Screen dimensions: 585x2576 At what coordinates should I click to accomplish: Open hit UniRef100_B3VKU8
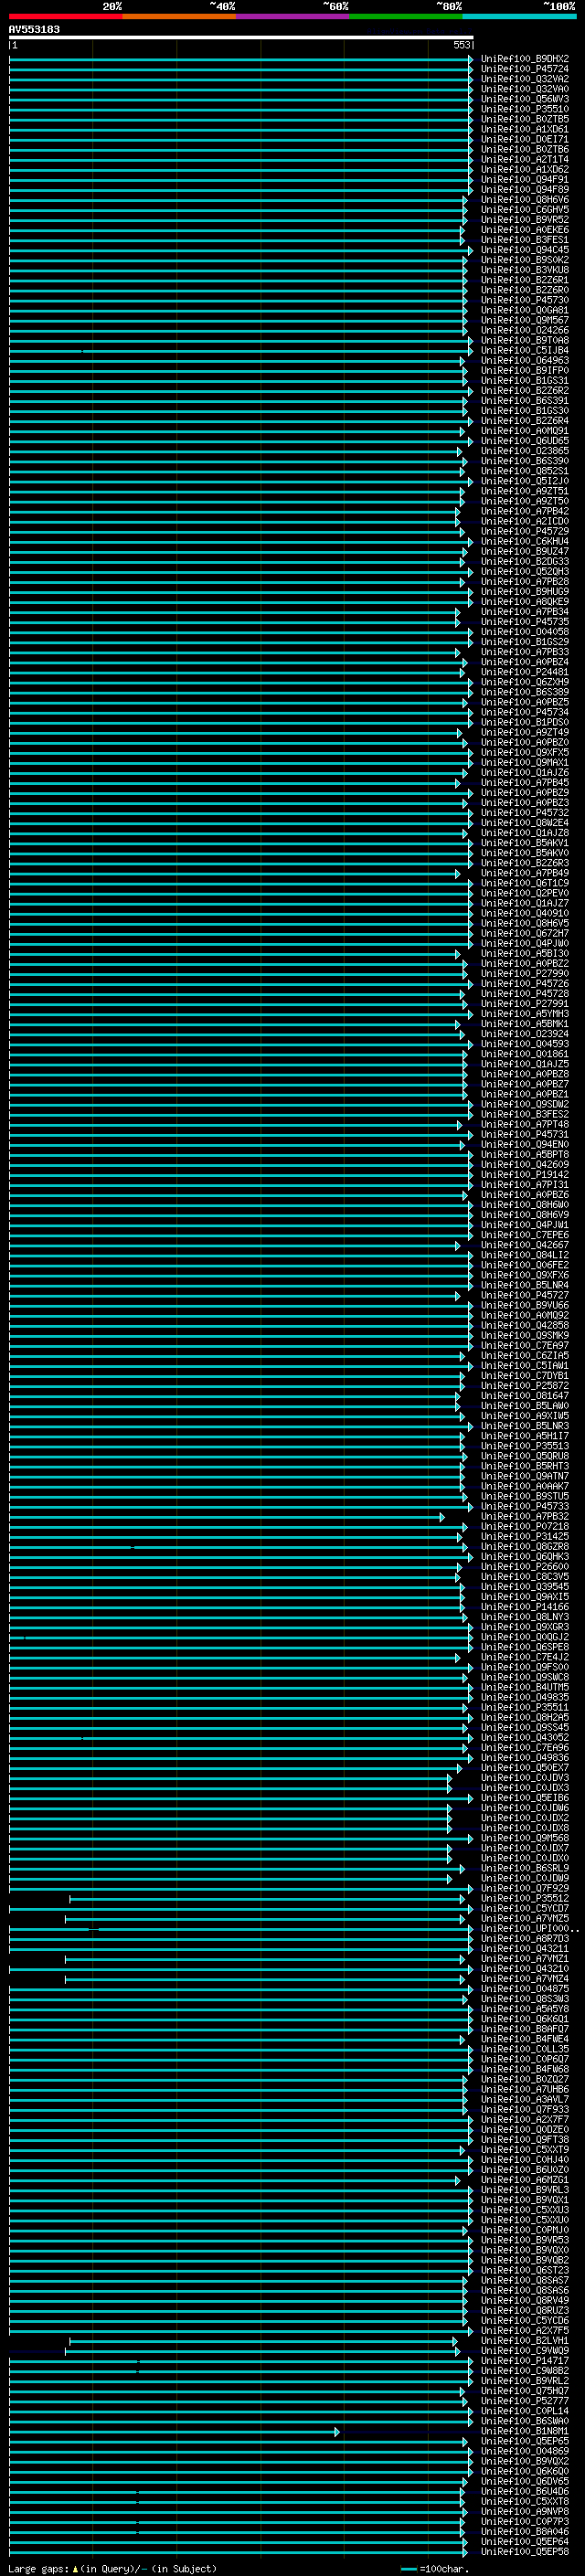pyautogui.click(x=525, y=270)
